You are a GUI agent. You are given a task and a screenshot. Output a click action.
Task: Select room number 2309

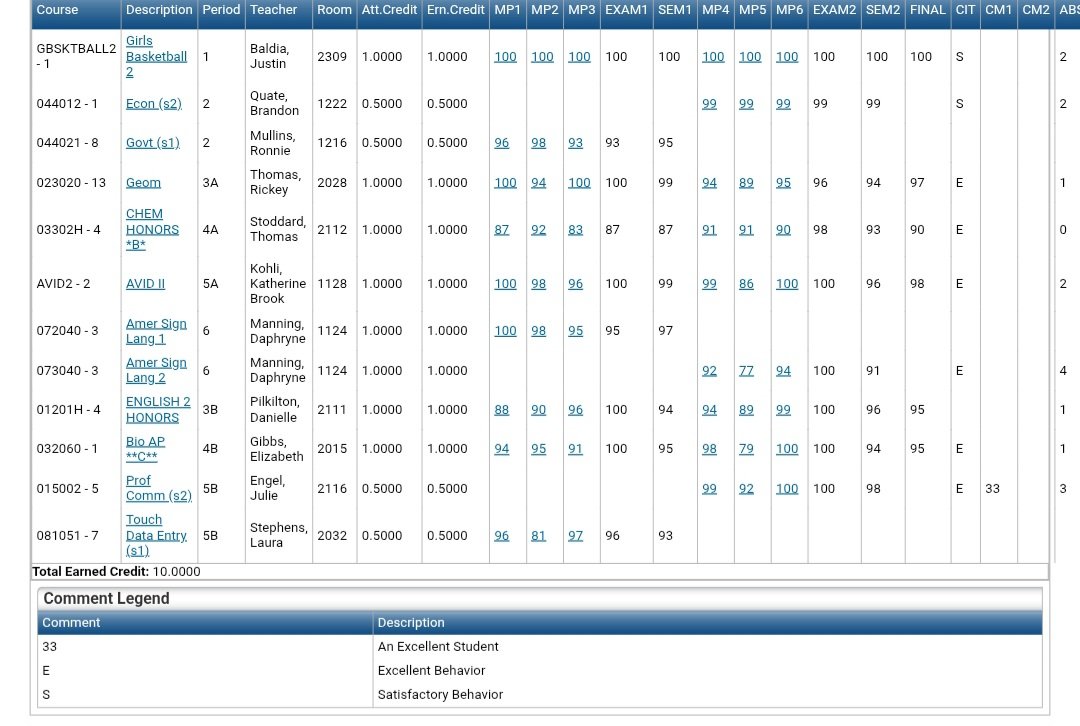tap(332, 56)
